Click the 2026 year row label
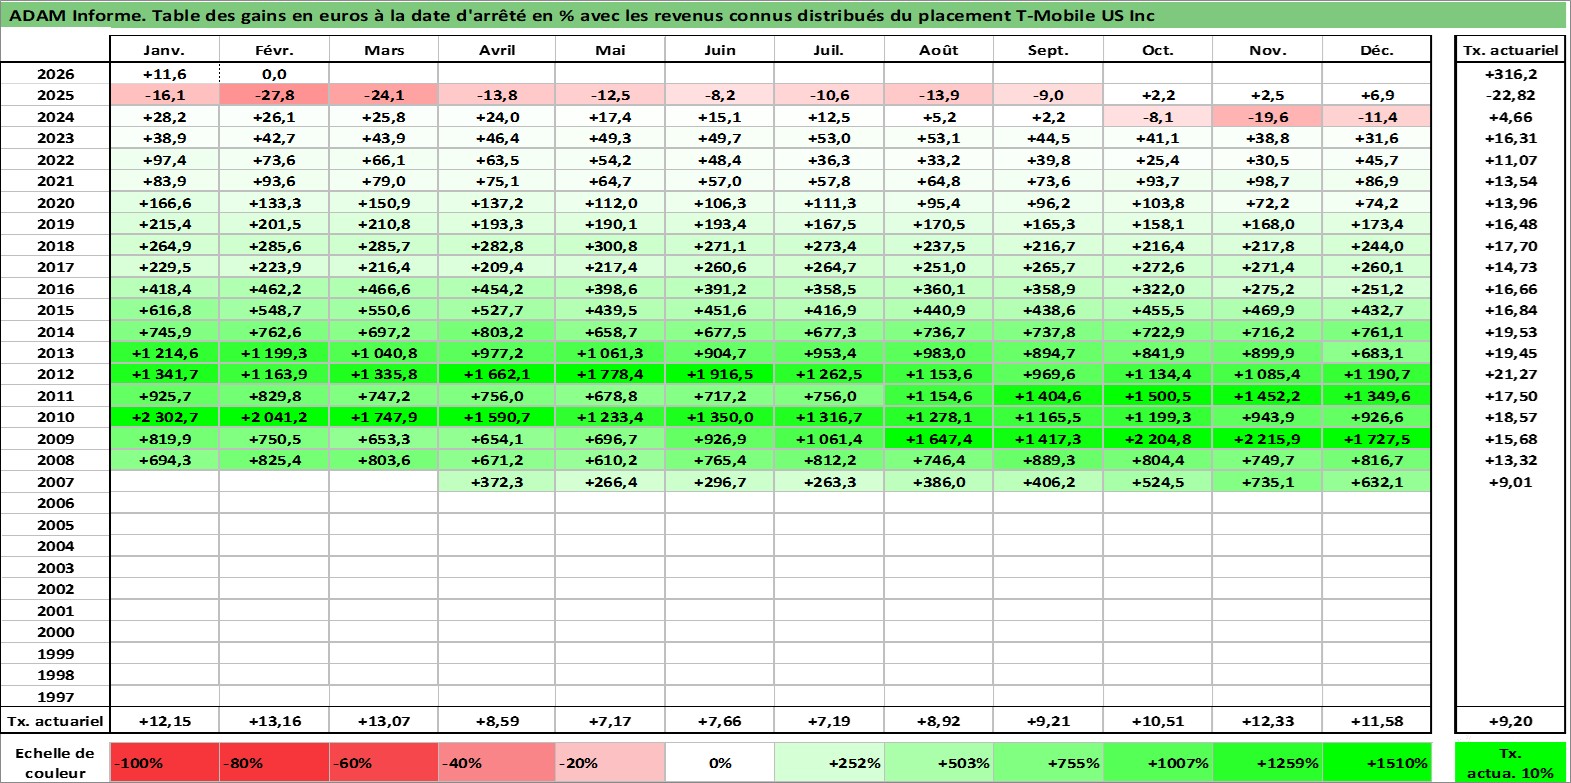This screenshot has width=1571, height=783. 55,74
